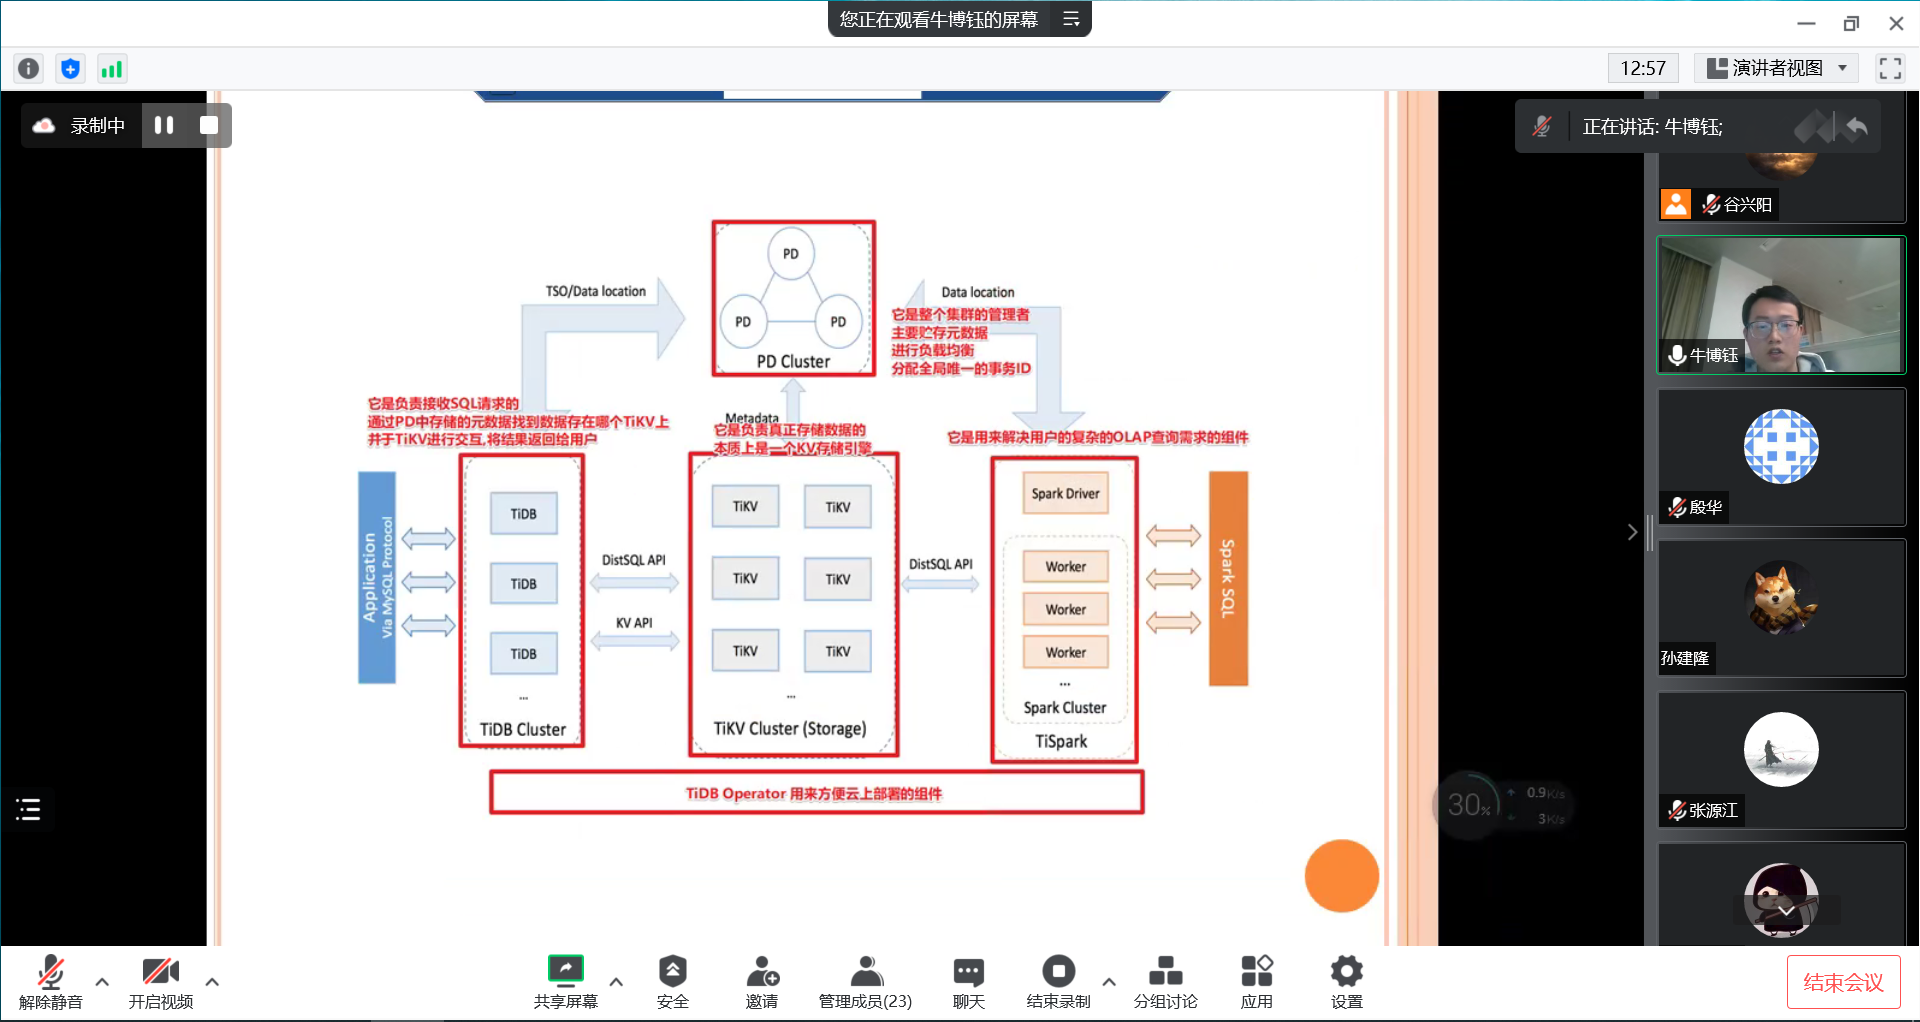1920x1022 pixels.
Task: Expand recording options arrow next to 结束录制
Action: tap(1109, 982)
